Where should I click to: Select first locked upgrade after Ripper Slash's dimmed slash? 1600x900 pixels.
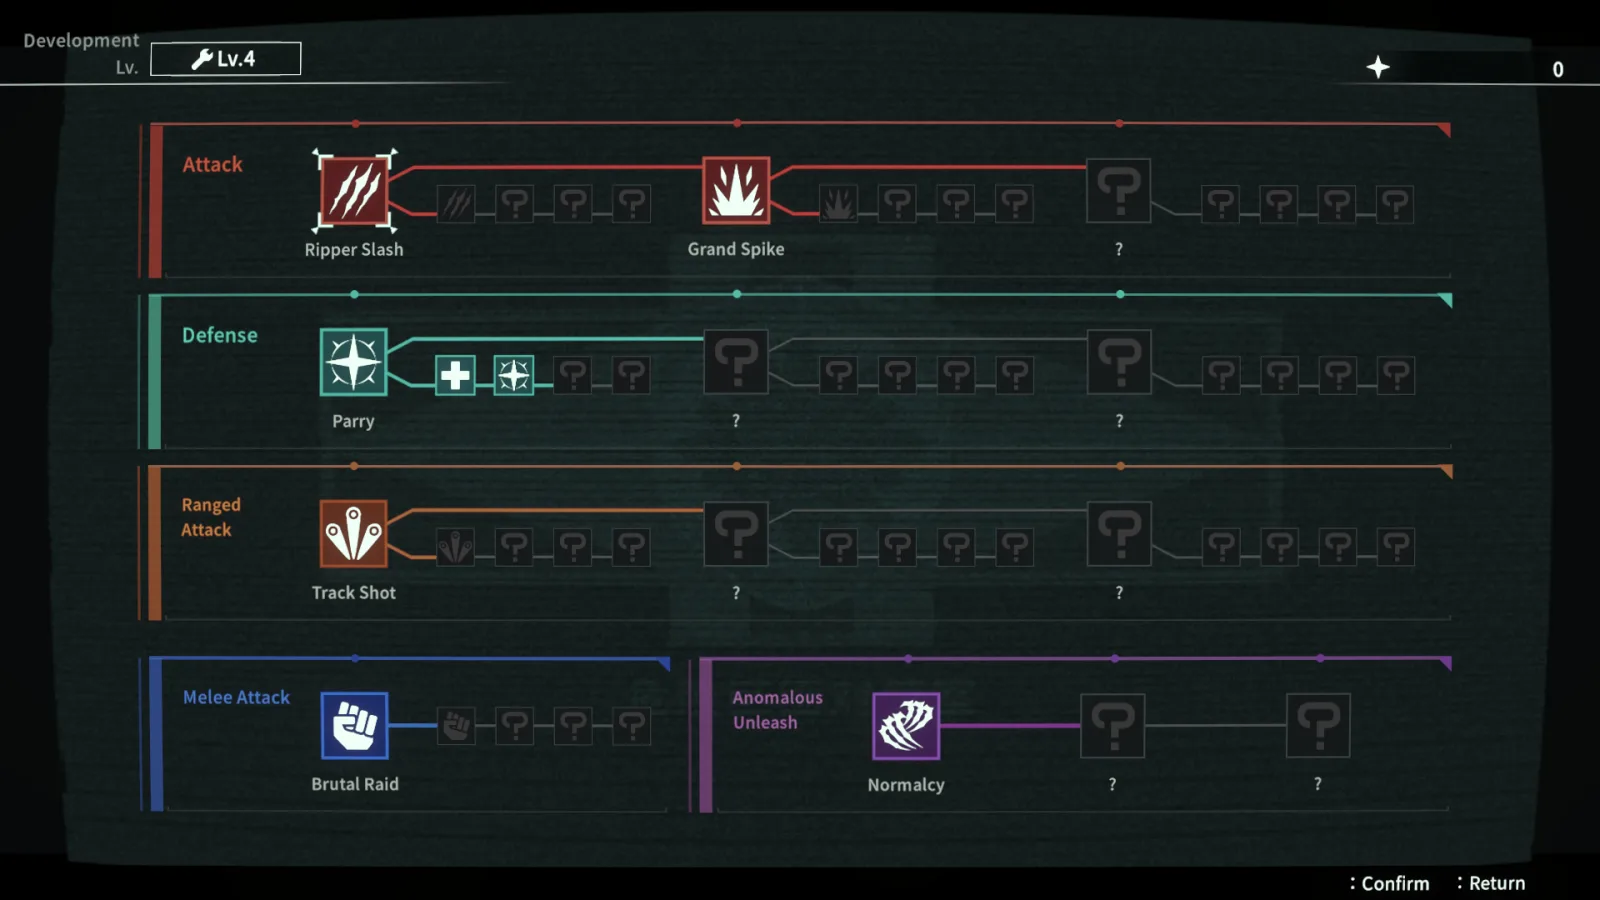(514, 204)
